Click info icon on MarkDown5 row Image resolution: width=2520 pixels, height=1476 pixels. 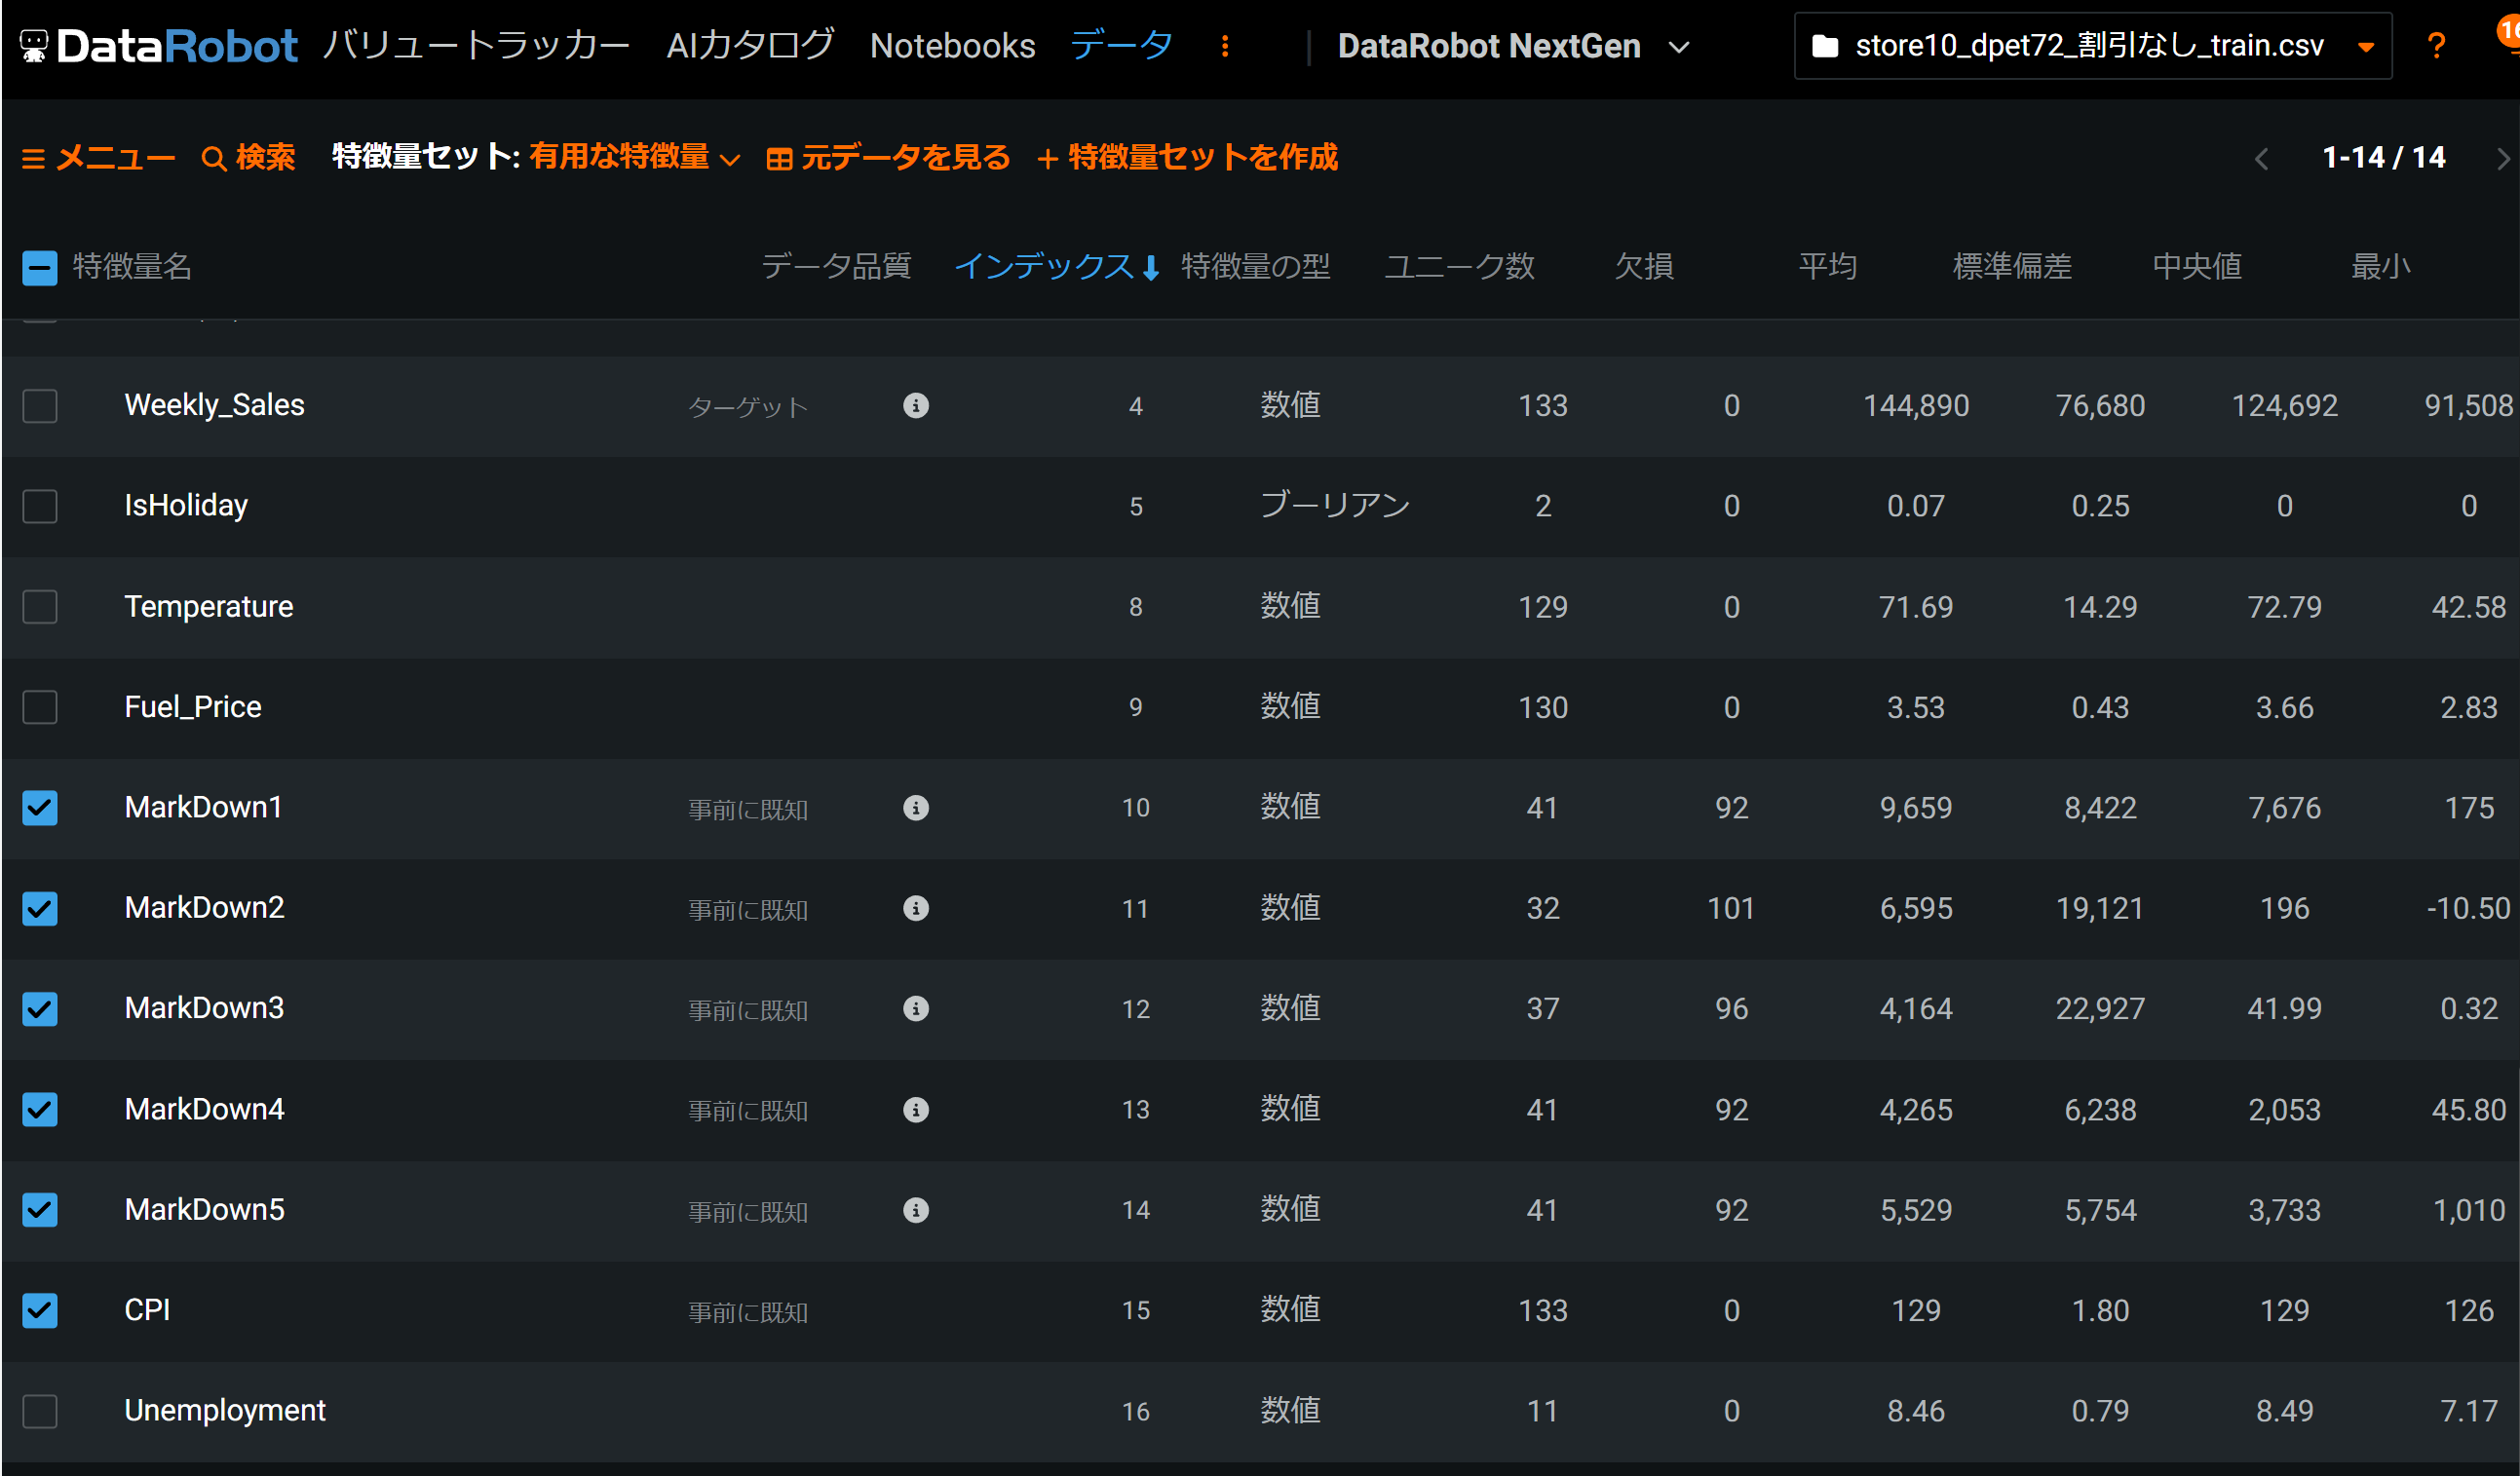pyautogui.click(x=915, y=1210)
